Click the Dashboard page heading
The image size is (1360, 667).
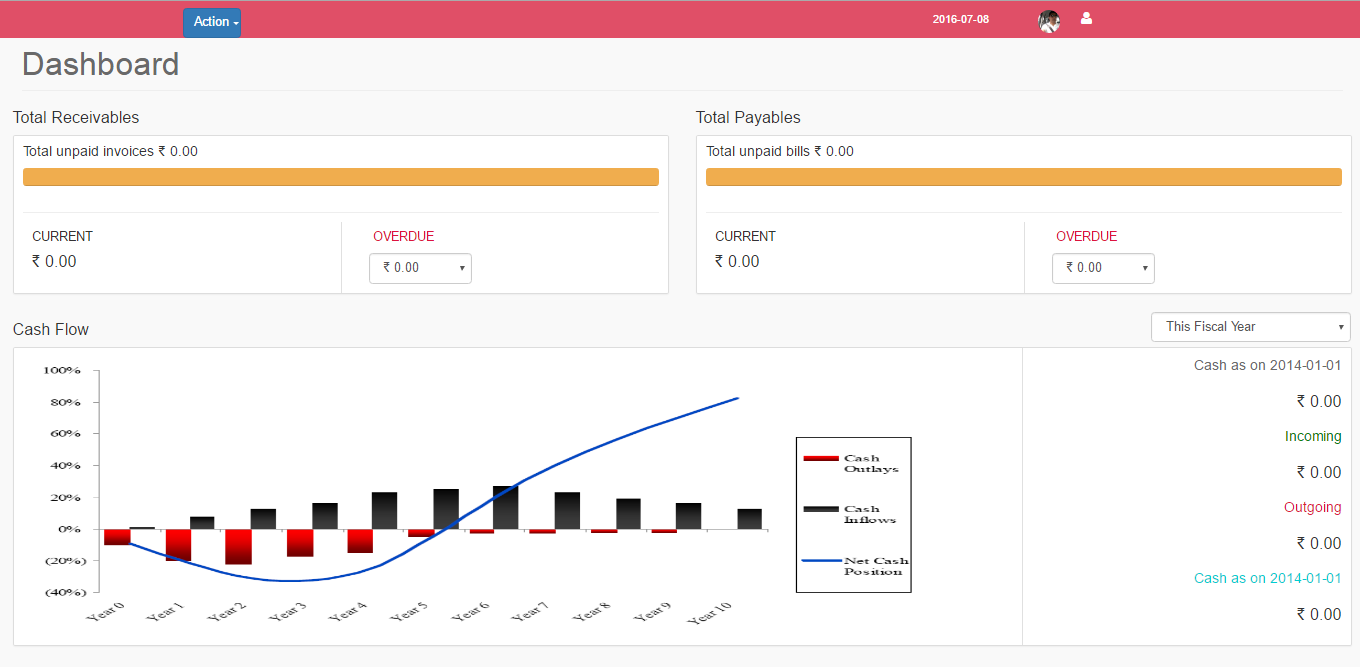pos(101,64)
